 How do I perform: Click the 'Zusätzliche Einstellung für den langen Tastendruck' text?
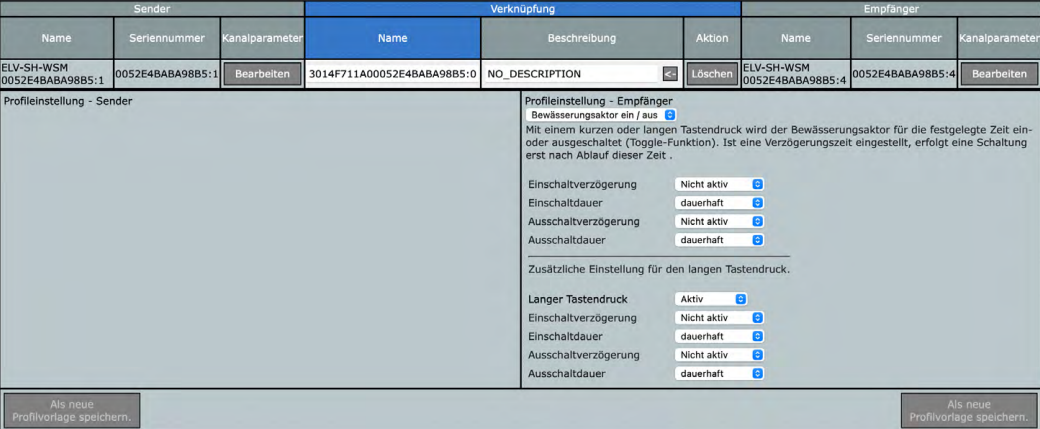(x=659, y=270)
